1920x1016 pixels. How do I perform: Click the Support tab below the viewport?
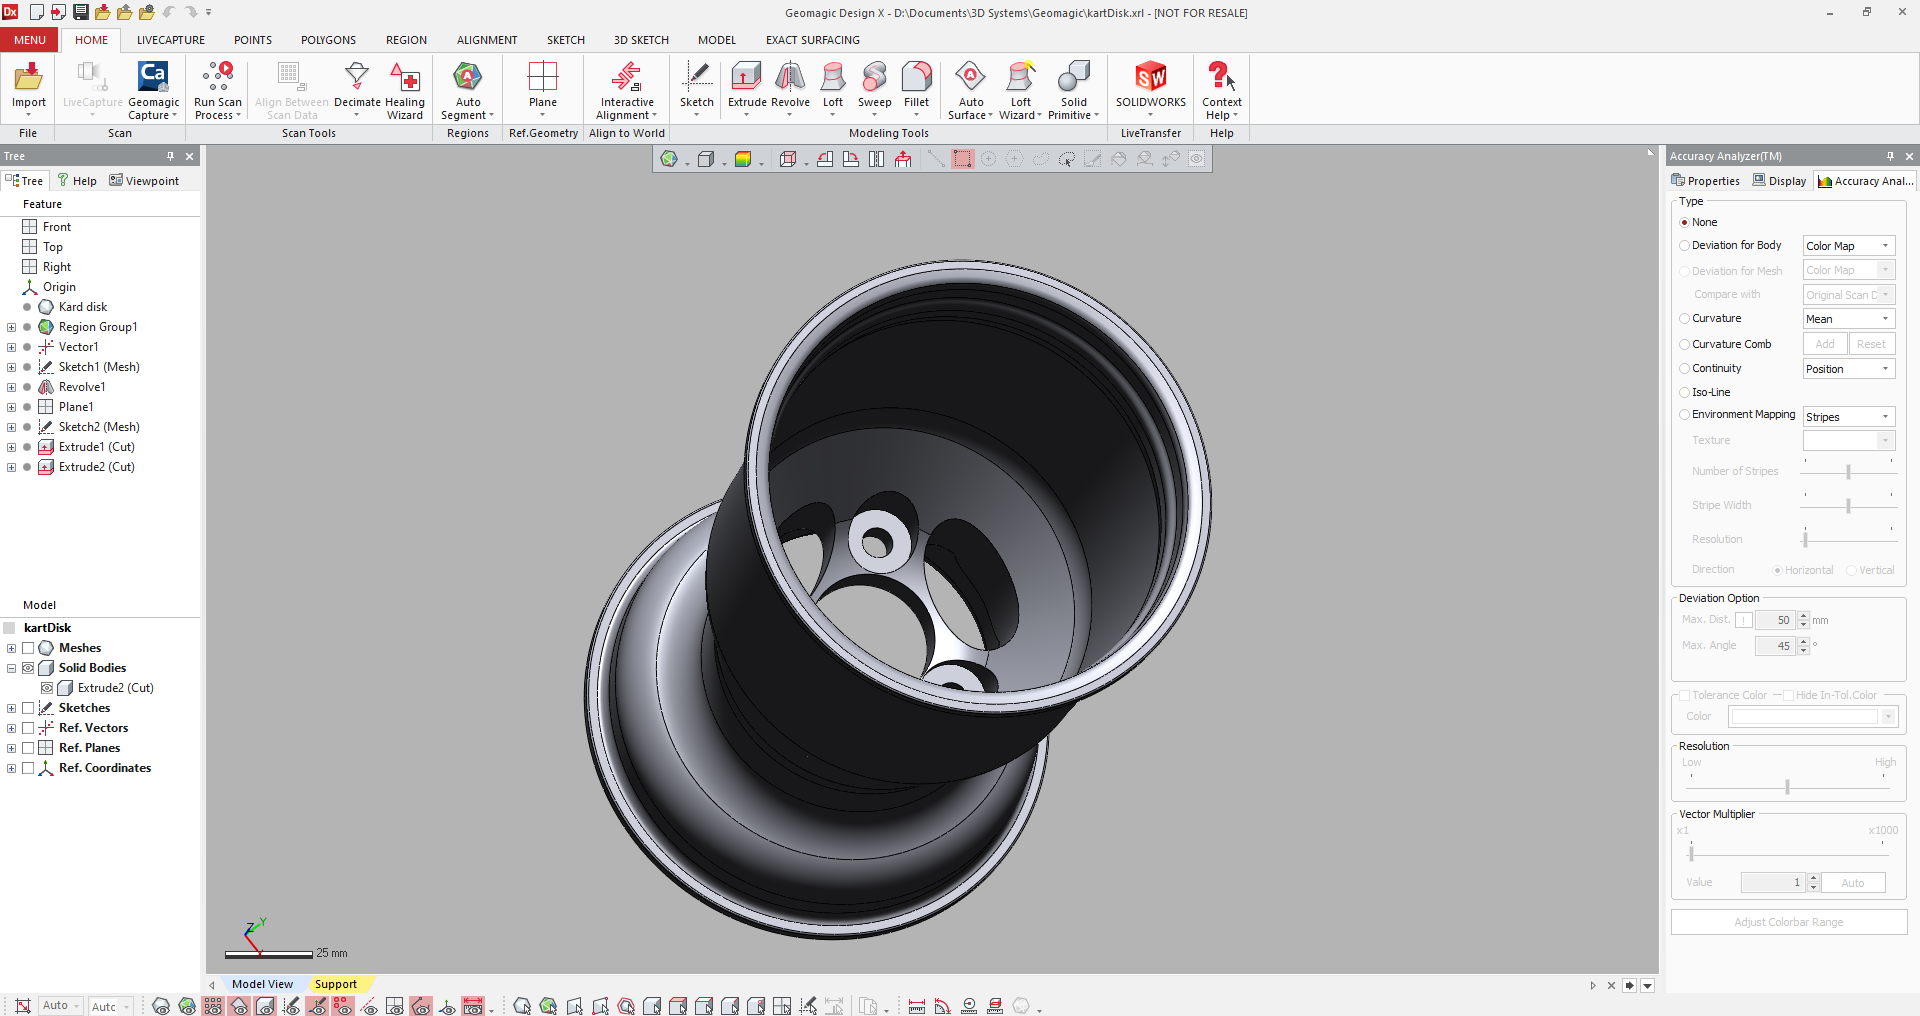pyautogui.click(x=335, y=985)
